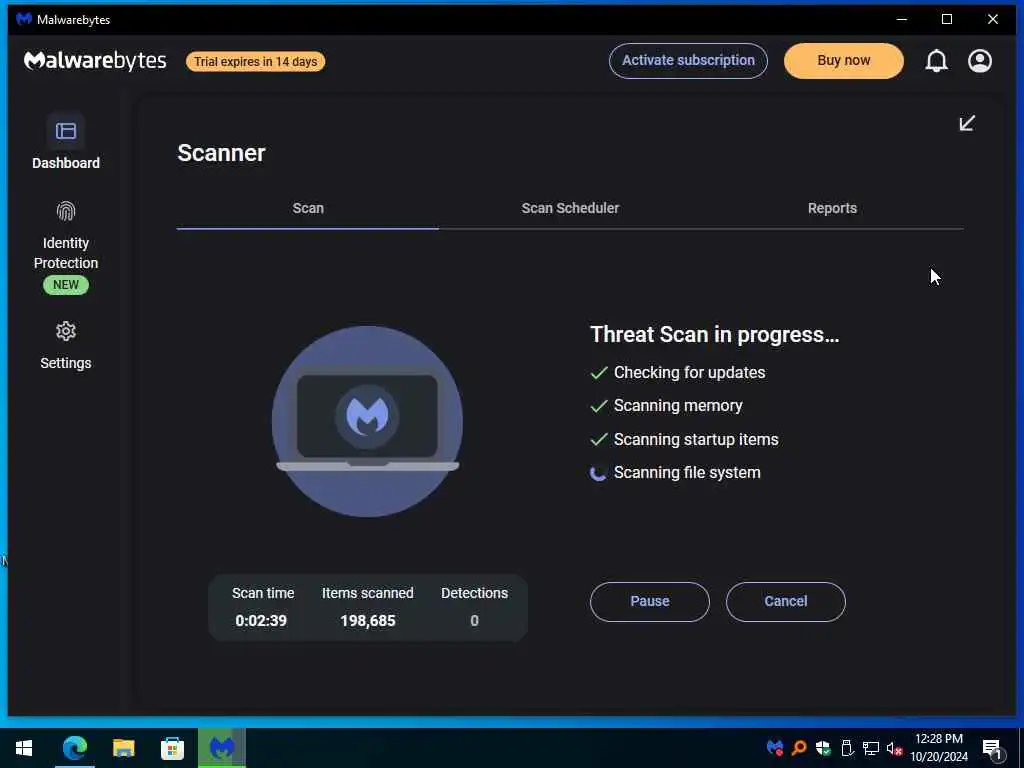Click the Checking for updates step
Screen dimensions: 1024x768
click(678, 372)
